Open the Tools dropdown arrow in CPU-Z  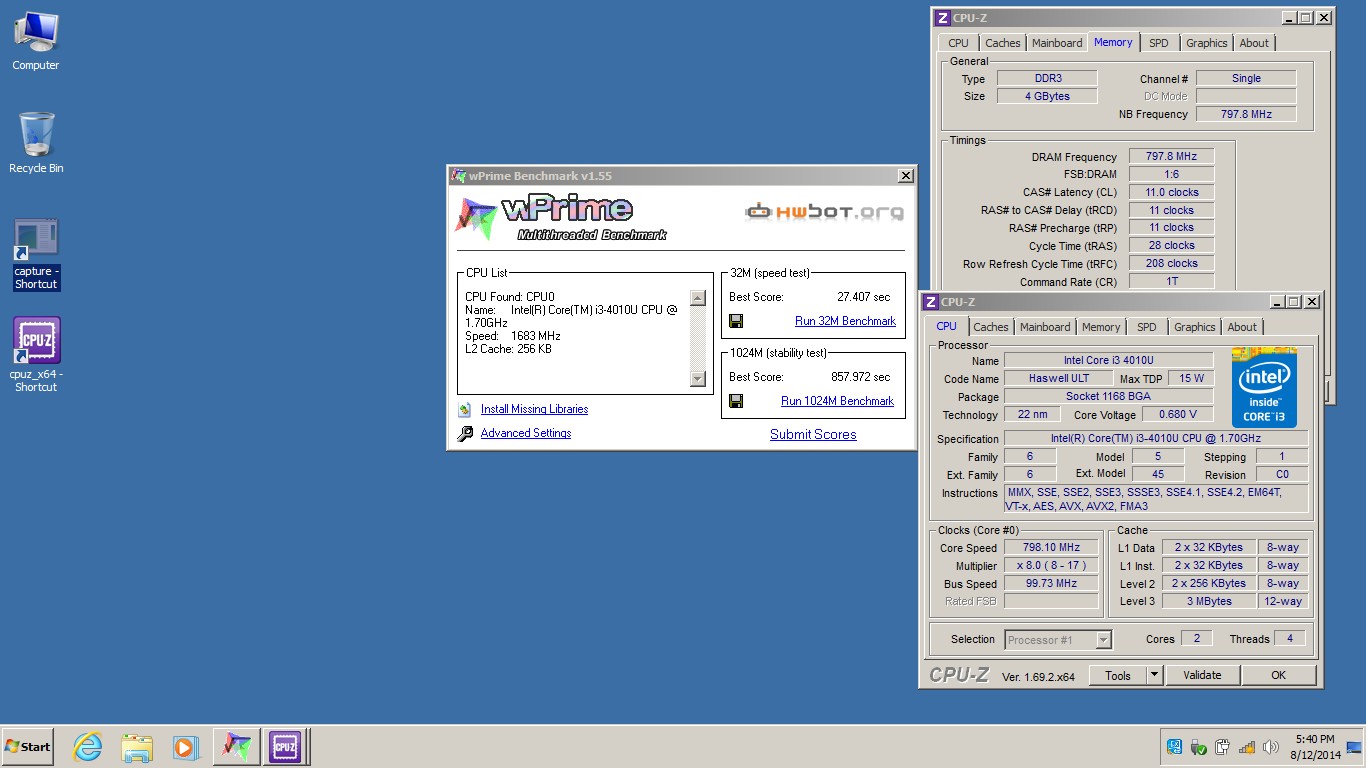pyautogui.click(x=1154, y=675)
